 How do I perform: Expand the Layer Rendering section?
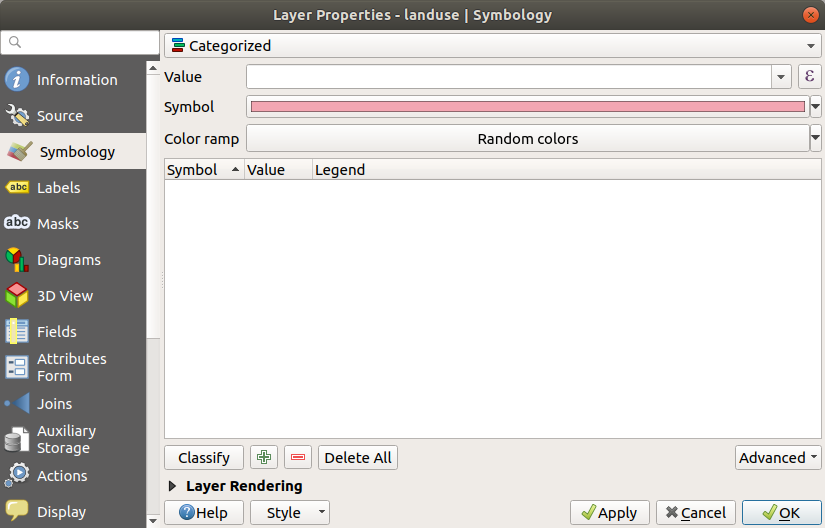(174, 486)
